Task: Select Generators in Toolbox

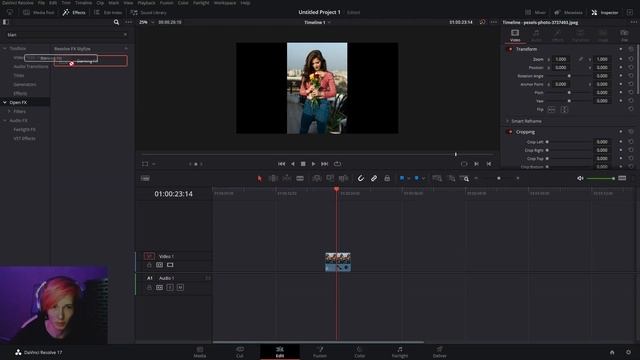Action: tap(24, 84)
